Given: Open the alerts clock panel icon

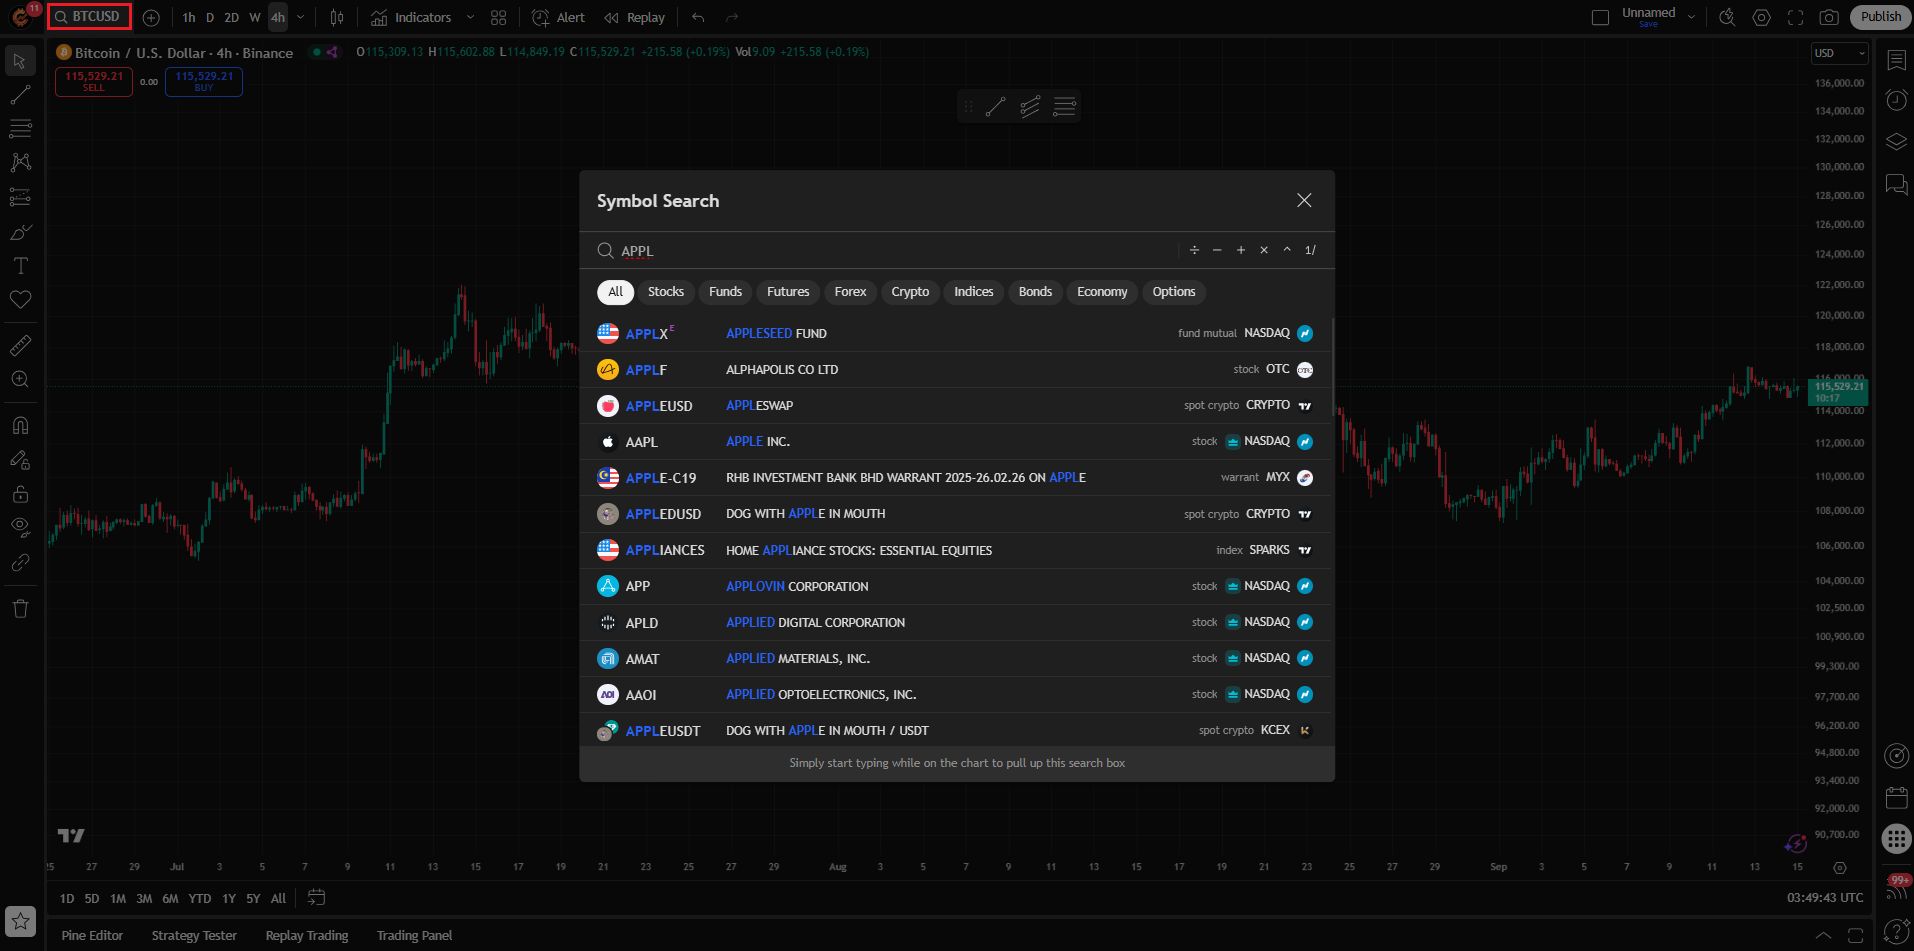Looking at the screenshot, I should click(x=1896, y=100).
